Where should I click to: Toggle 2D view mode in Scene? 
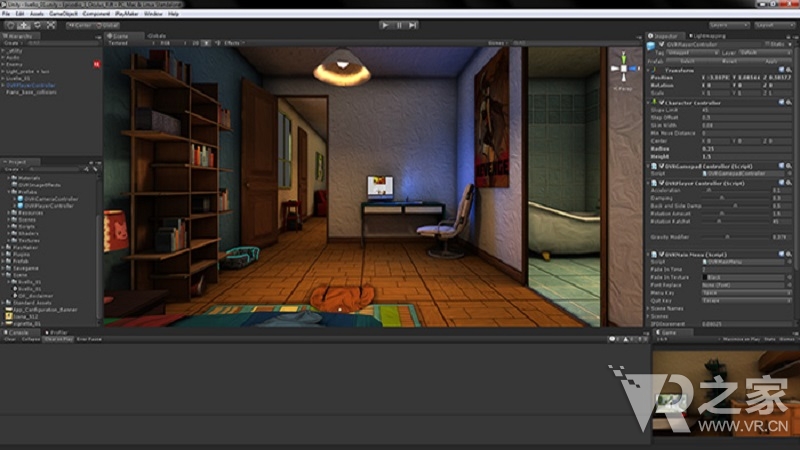click(x=195, y=43)
